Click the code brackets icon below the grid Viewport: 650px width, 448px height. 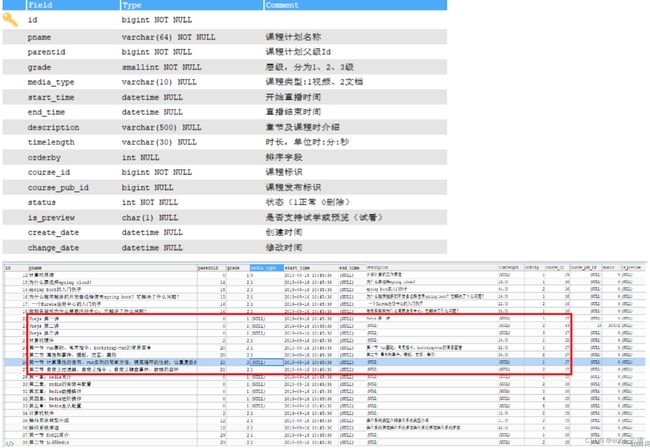pyautogui.click(x=9, y=443)
